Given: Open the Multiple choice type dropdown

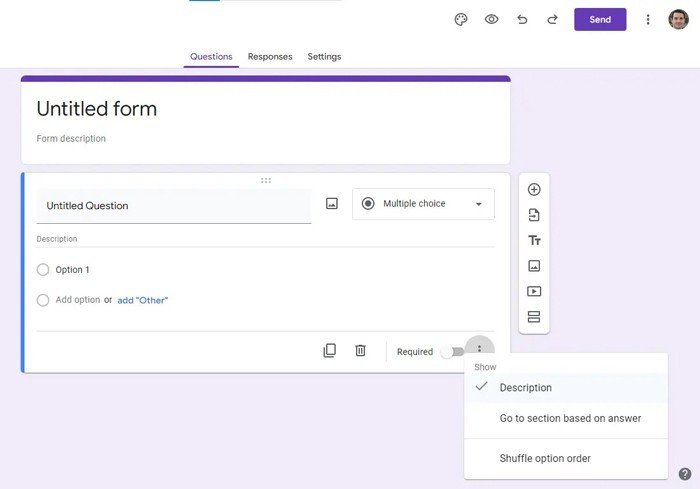Looking at the screenshot, I should (x=423, y=204).
